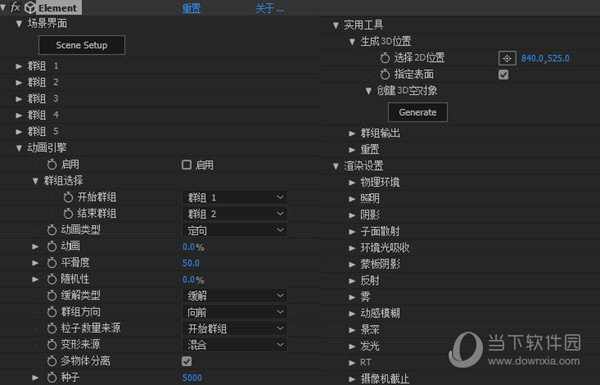The width and height of the screenshot is (600, 385).
Task: Open the 动画类型 dropdown showing 定向
Action: [235, 230]
